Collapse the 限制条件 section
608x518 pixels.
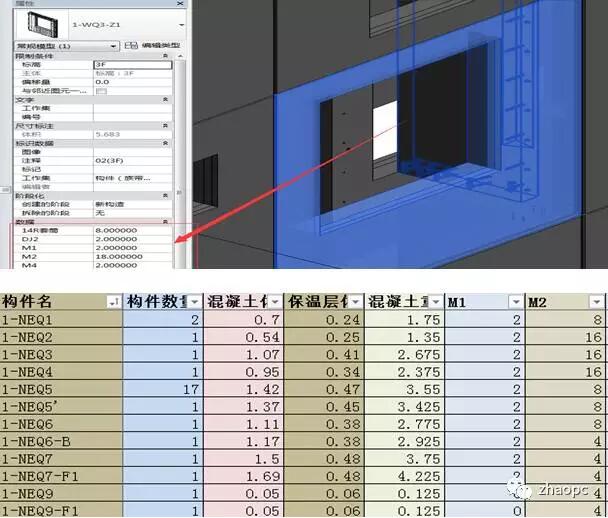coord(164,56)
